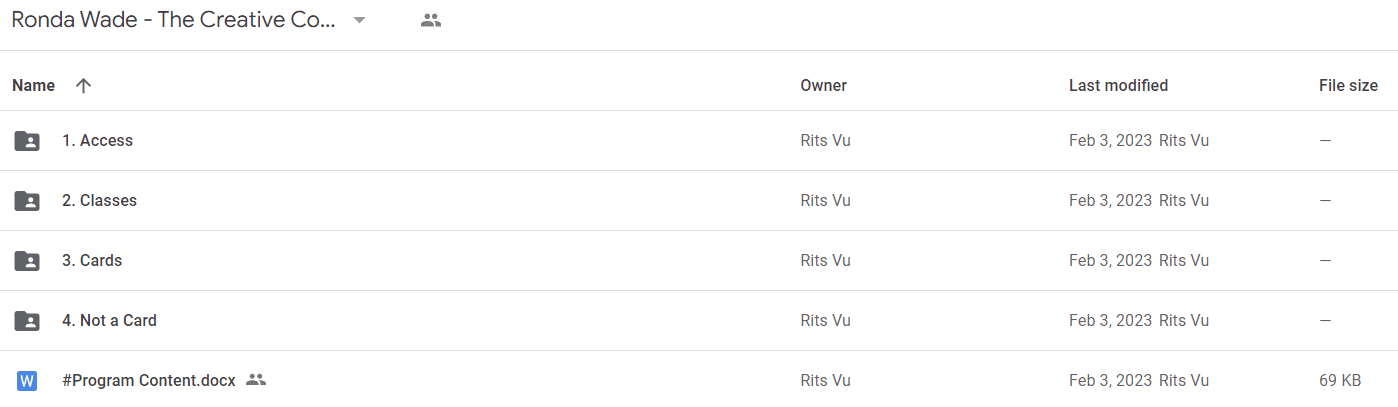Click the shared people icon beside title

pyautogui.click(x=431, y=20)
